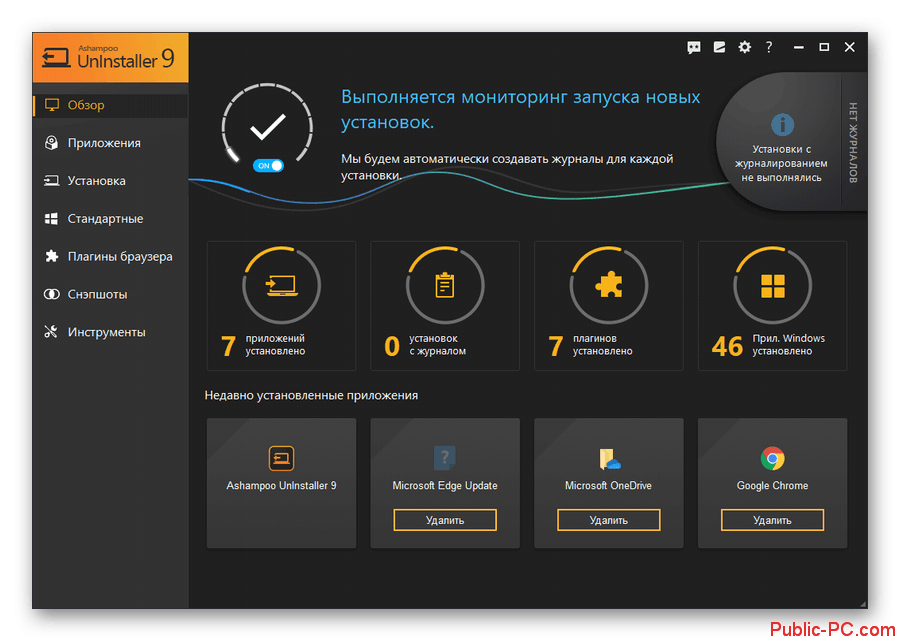Click the logged installations clipboard circle icon
This screenshot has height=641, width=900.
click(445, 287)
